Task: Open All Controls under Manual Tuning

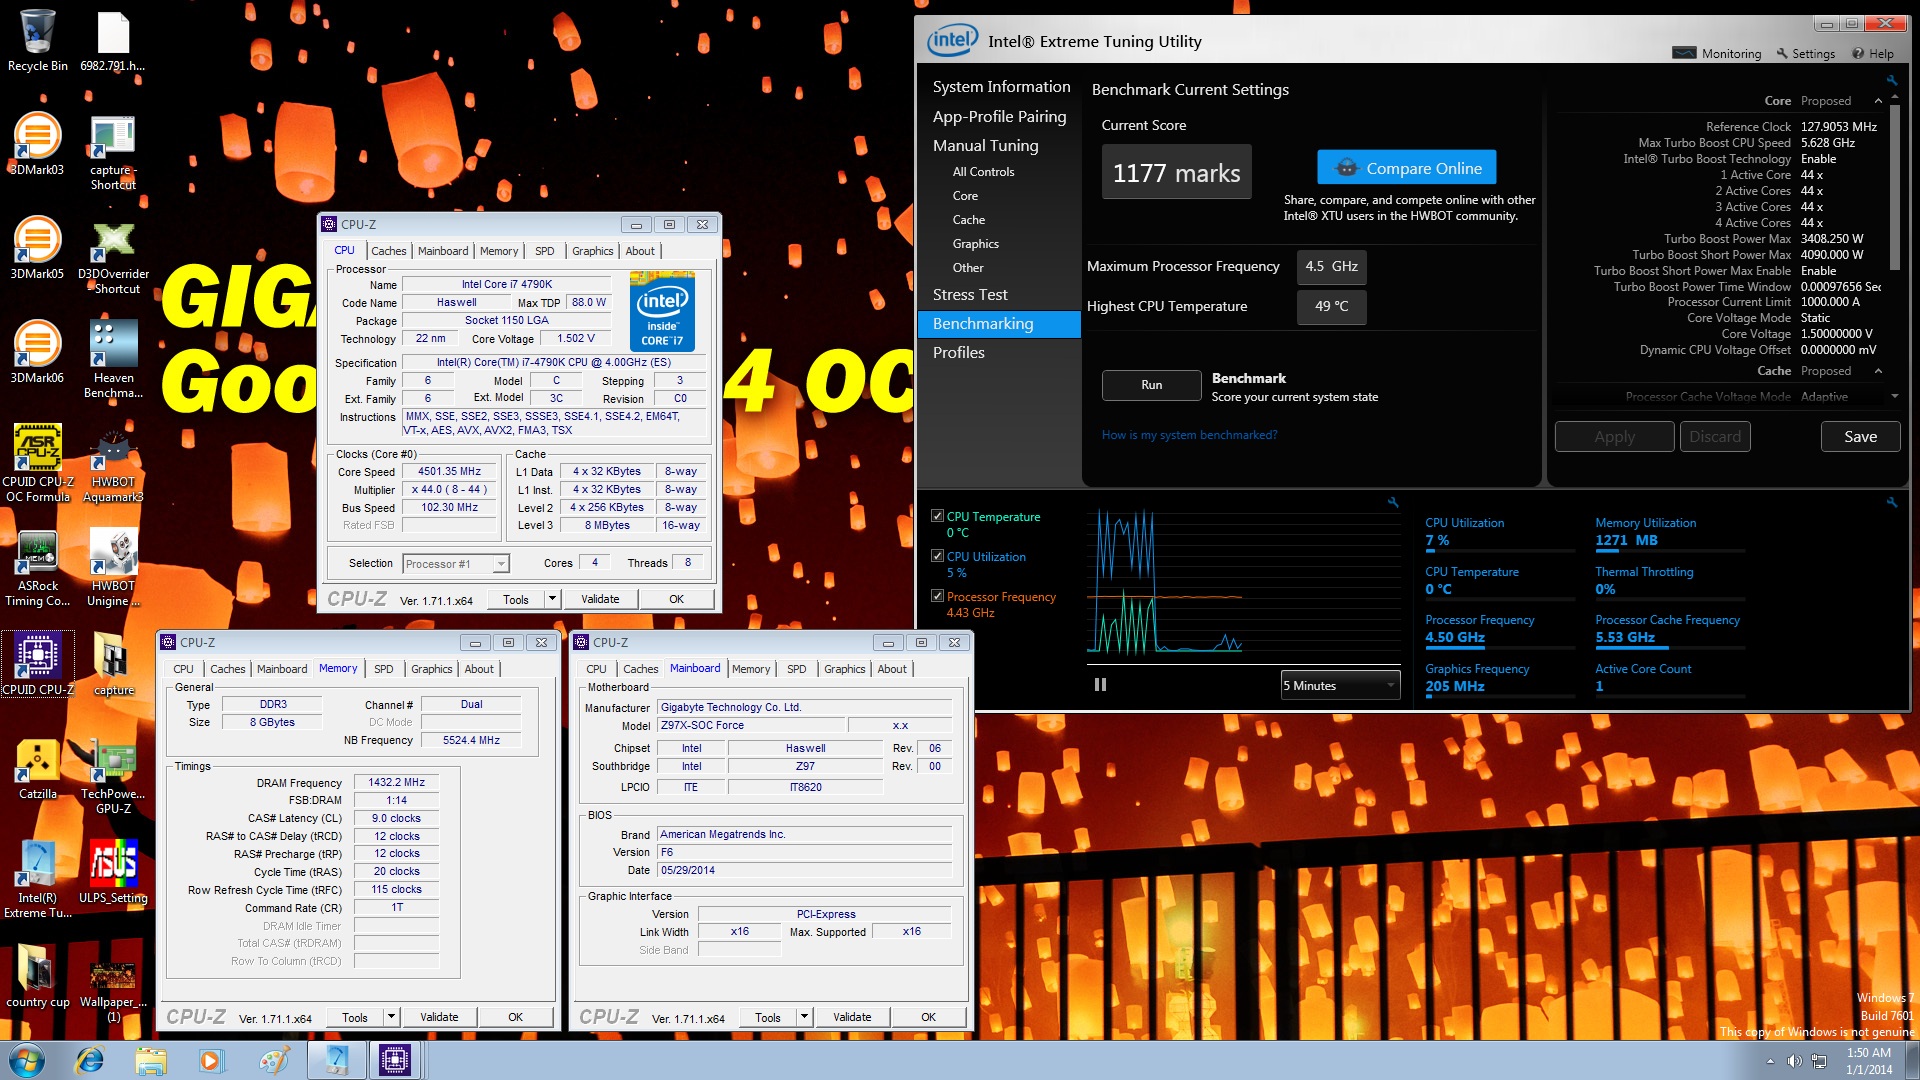Action: tap(983, 172)
